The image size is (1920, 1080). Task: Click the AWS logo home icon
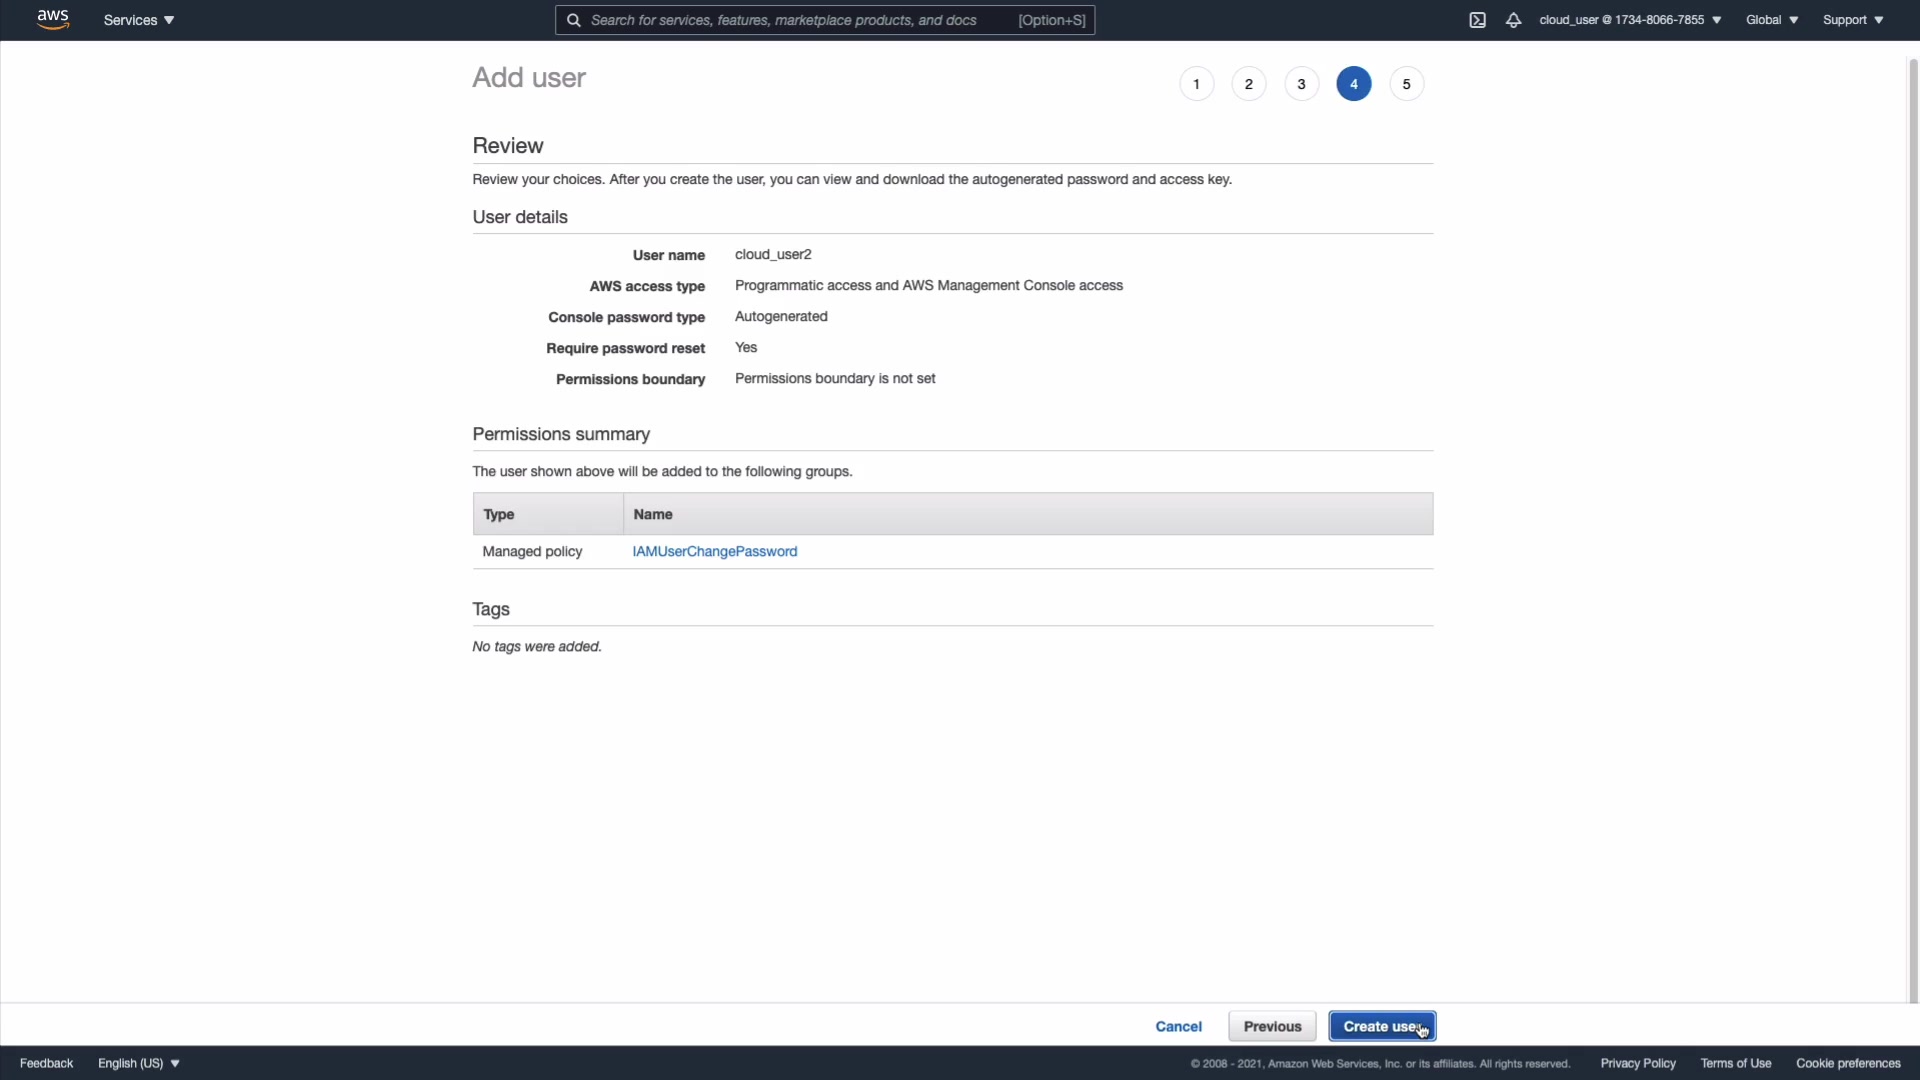tap(52, 20)
